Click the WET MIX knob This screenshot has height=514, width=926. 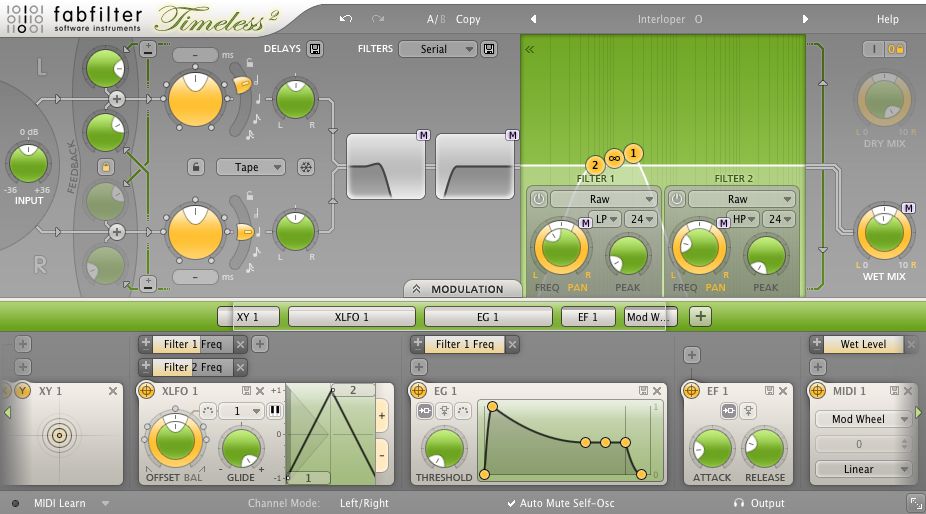coord(884,232)
